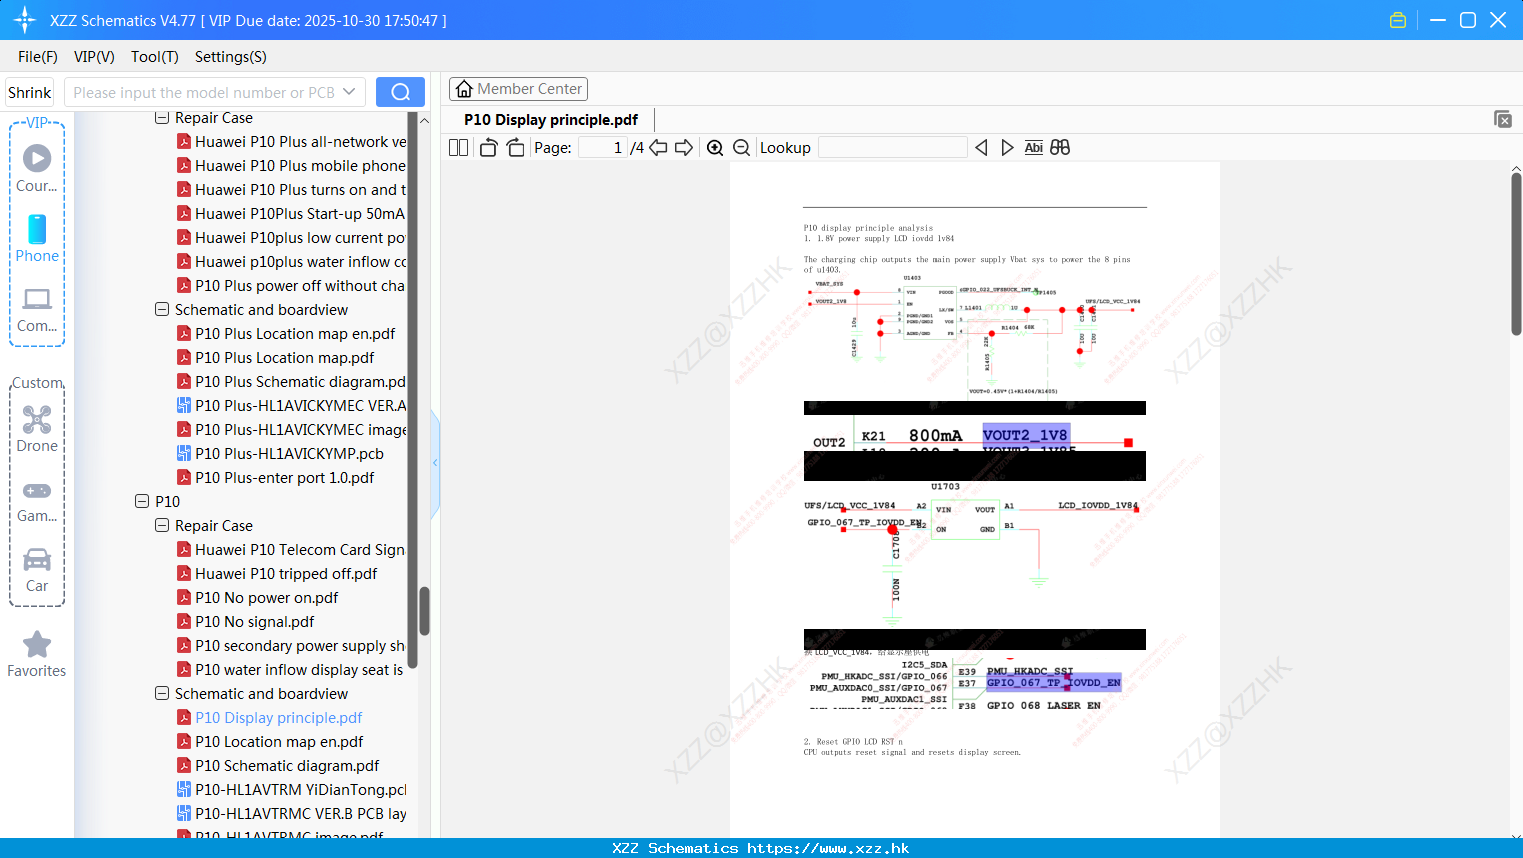The width and height of the screenshot is (1523, 858).
Task: Click the tree panel vertical scrollbar thumb
Action: 424,611
